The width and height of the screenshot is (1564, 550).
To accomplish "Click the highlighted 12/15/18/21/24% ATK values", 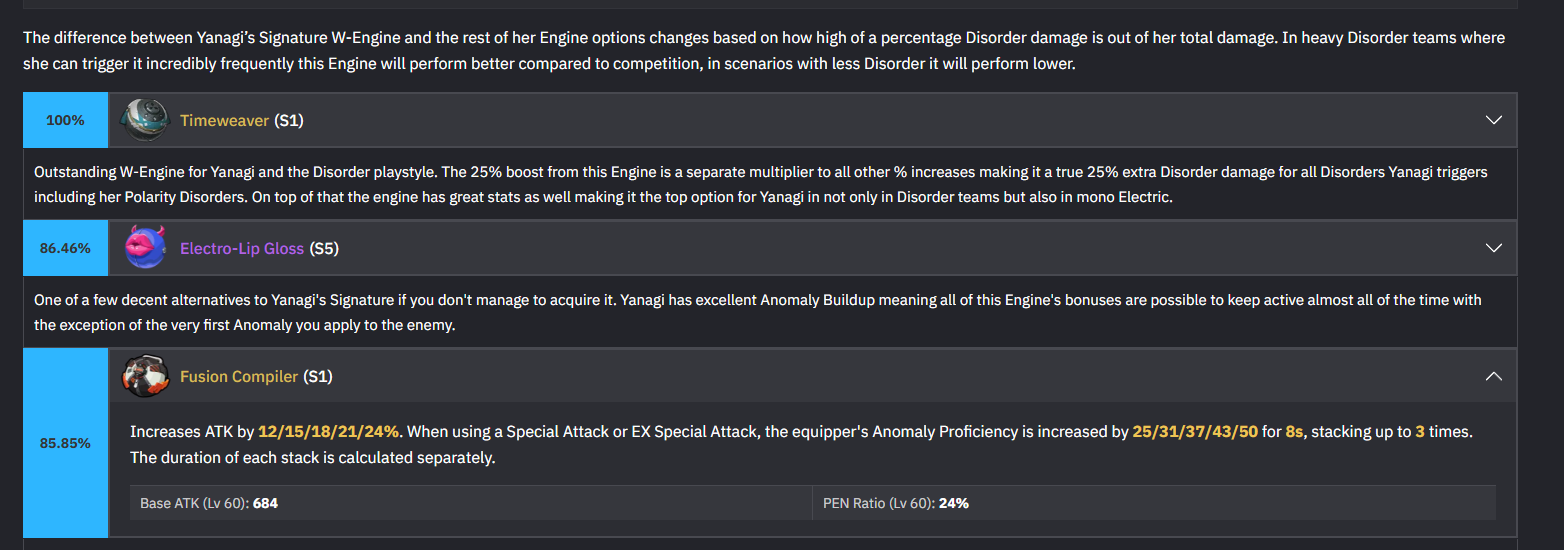I will point(328,432).
